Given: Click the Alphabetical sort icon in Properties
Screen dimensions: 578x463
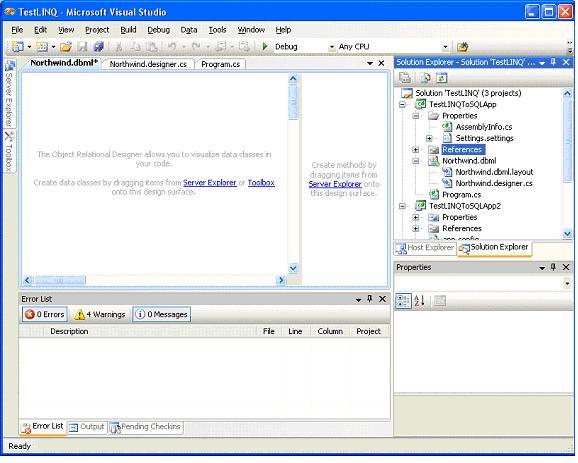Looking at the screenshot, I should tap(419, 301).
